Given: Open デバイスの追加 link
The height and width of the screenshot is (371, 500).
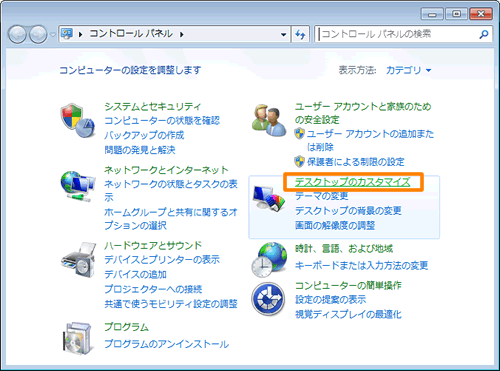Looking at the screenshot, I should click(x=135, y=275).
